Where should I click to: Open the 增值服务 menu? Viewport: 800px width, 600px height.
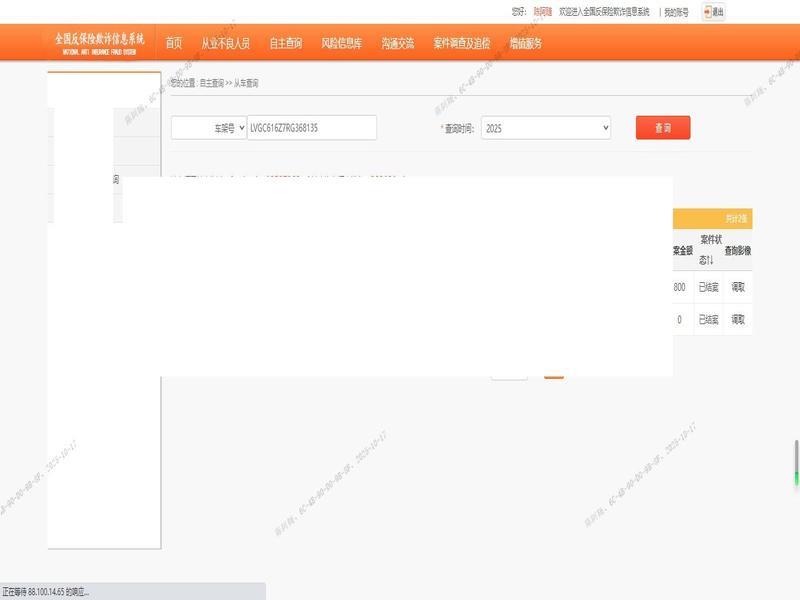525,43
